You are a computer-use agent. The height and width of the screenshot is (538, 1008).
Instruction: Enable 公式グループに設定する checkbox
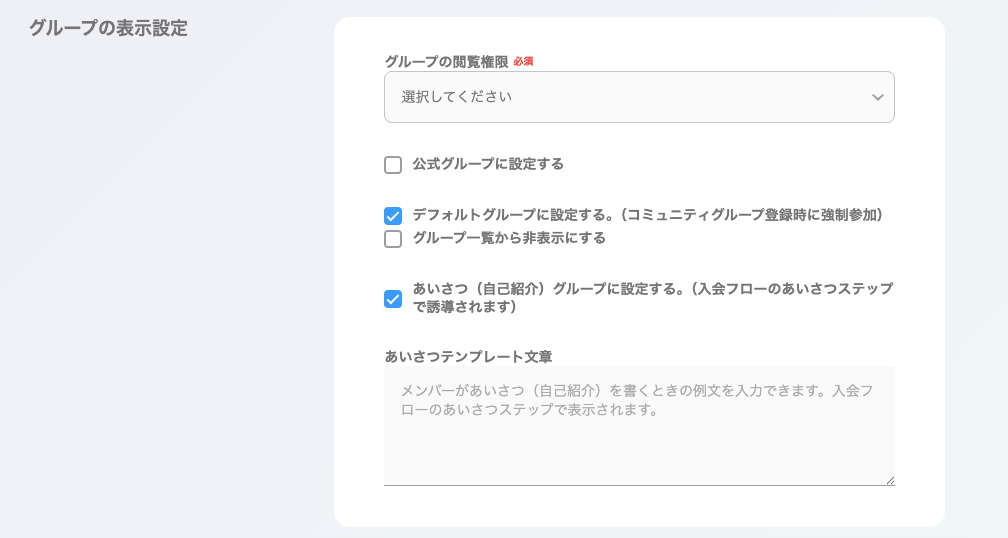(x=393, y=165)
